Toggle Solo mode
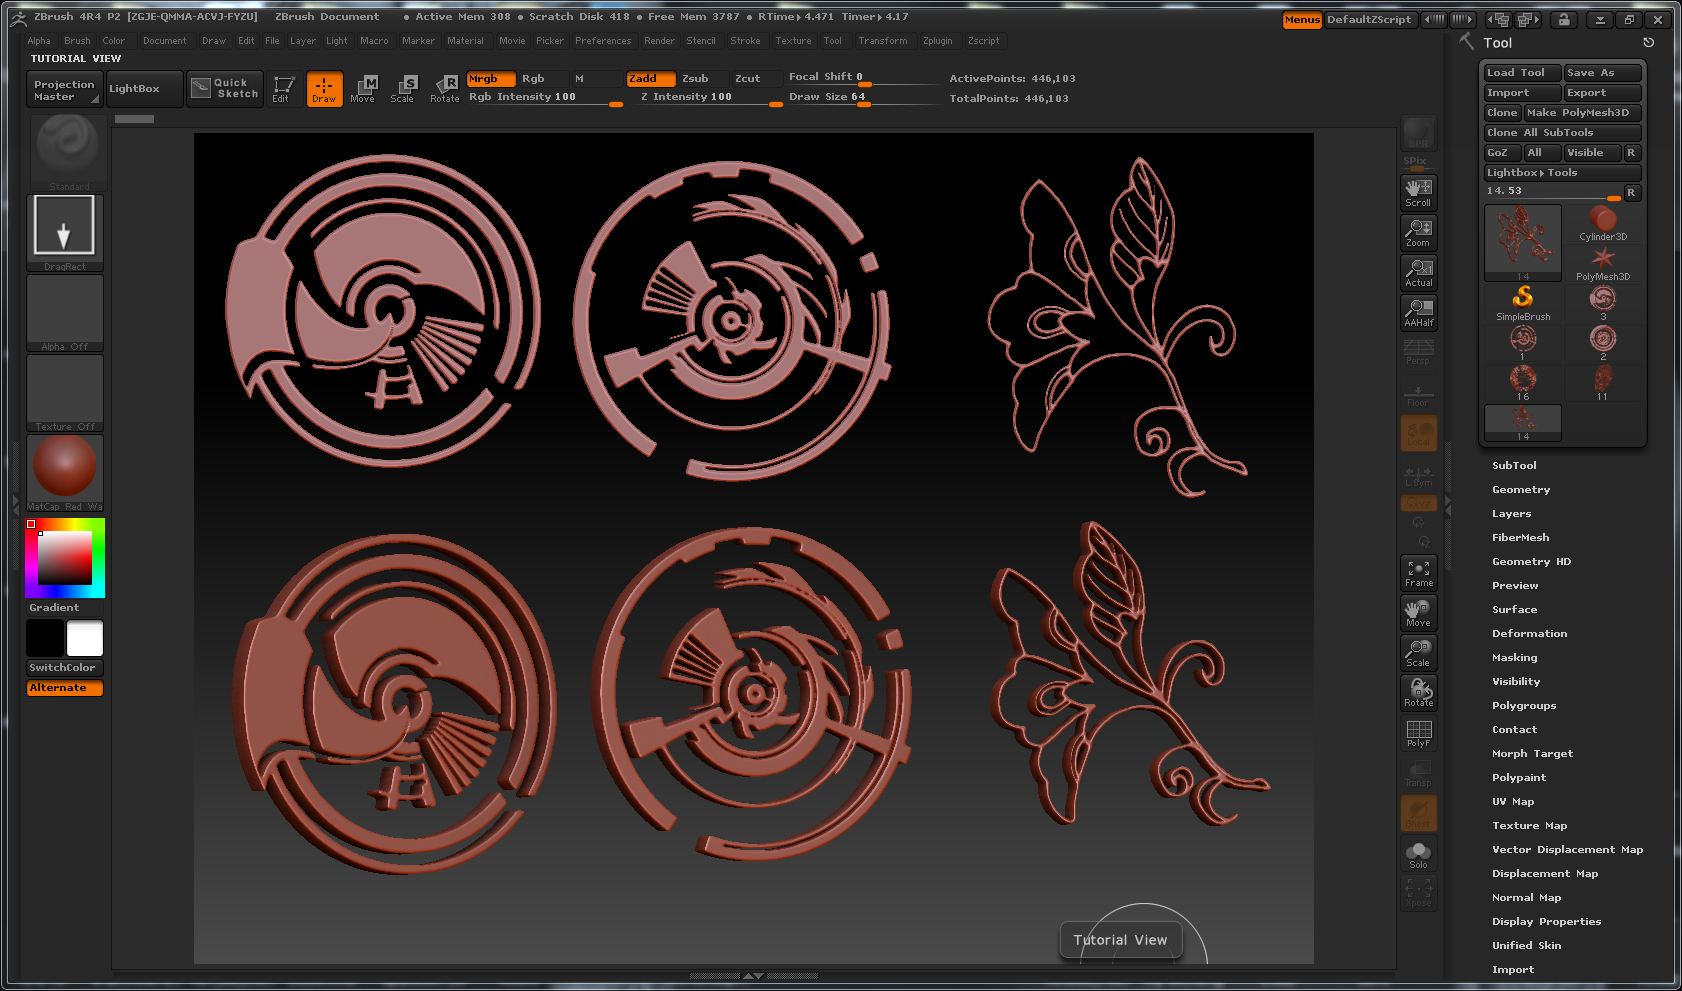Image resolution: width=1682 pixels, height=991 pixels. [x=1418, y=854]
